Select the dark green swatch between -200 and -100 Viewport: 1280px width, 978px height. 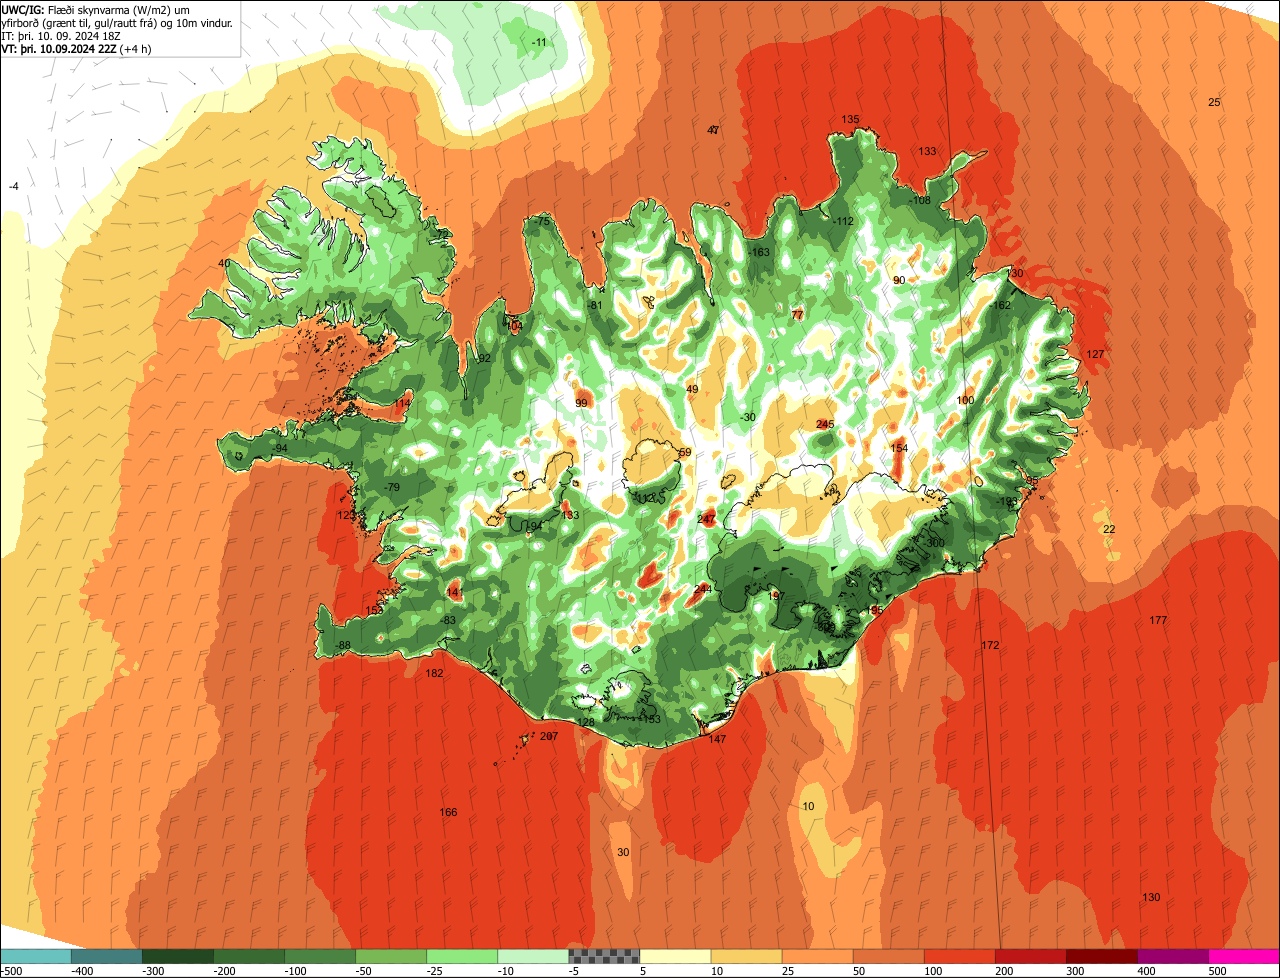click(x=249, y=956)
